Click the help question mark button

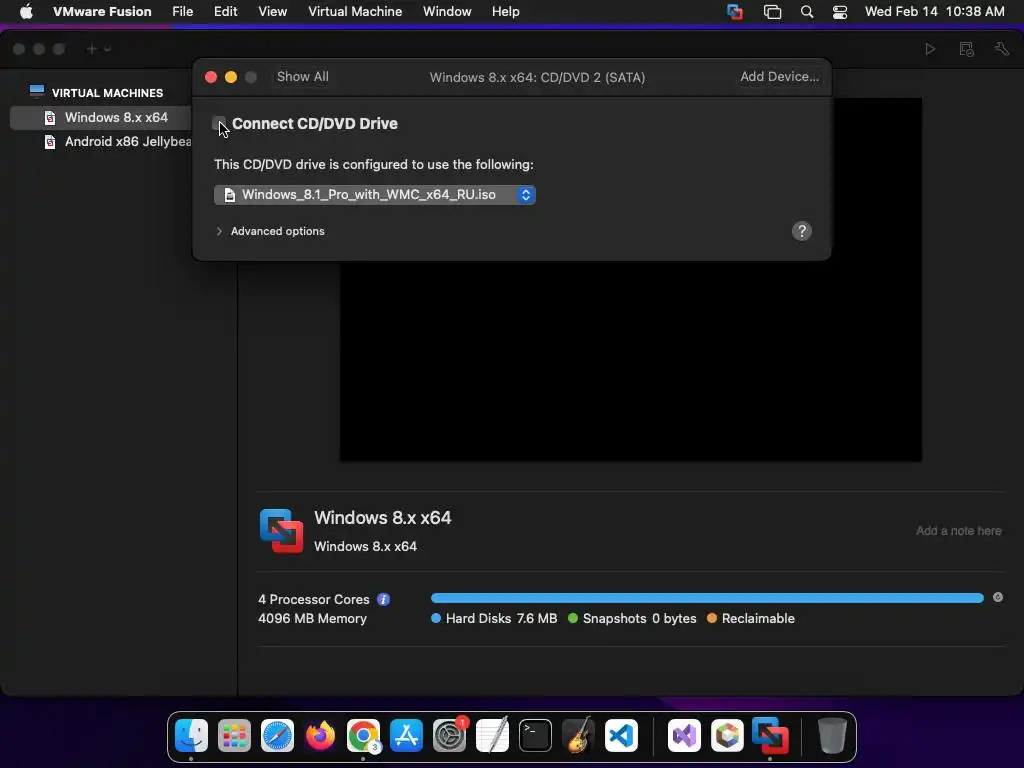801,231
